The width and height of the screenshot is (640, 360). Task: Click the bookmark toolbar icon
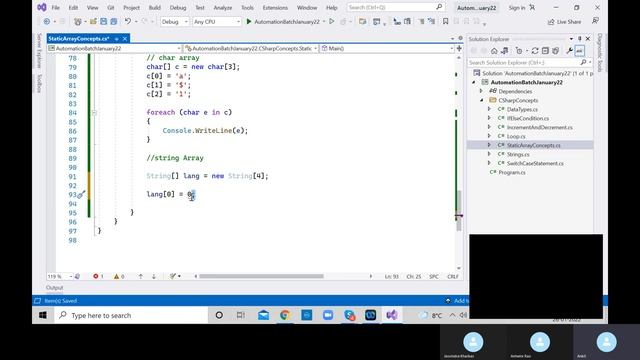[446, 22]
